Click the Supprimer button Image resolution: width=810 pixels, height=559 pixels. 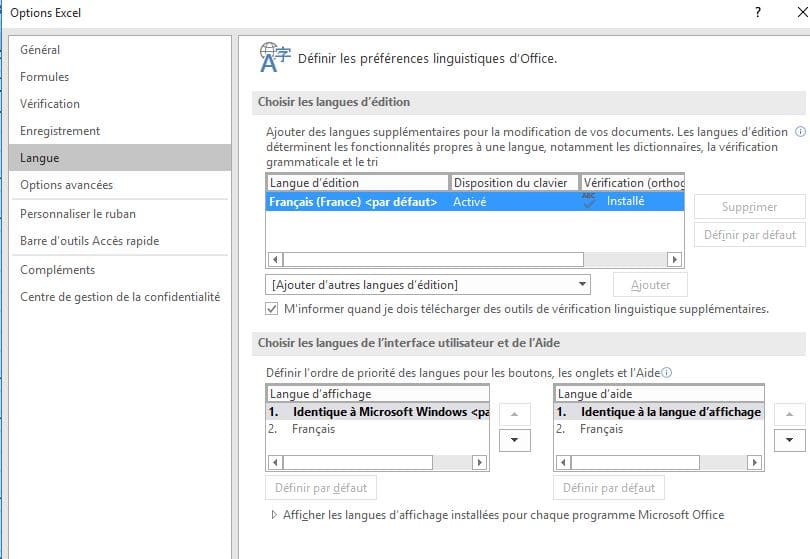pos(750,207)
